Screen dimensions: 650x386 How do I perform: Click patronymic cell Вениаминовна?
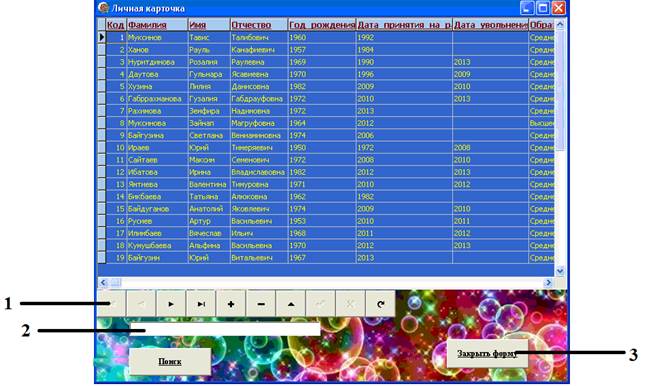pyautogui.click(x=259, y=135)
